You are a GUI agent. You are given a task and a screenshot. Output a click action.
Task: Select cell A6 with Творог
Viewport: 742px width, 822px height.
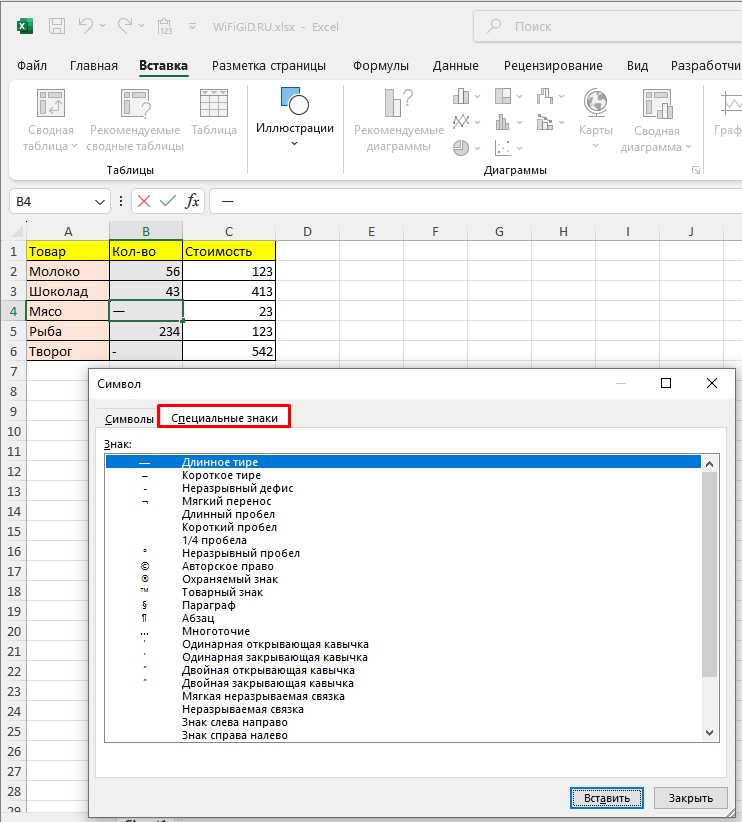[68, 351]
